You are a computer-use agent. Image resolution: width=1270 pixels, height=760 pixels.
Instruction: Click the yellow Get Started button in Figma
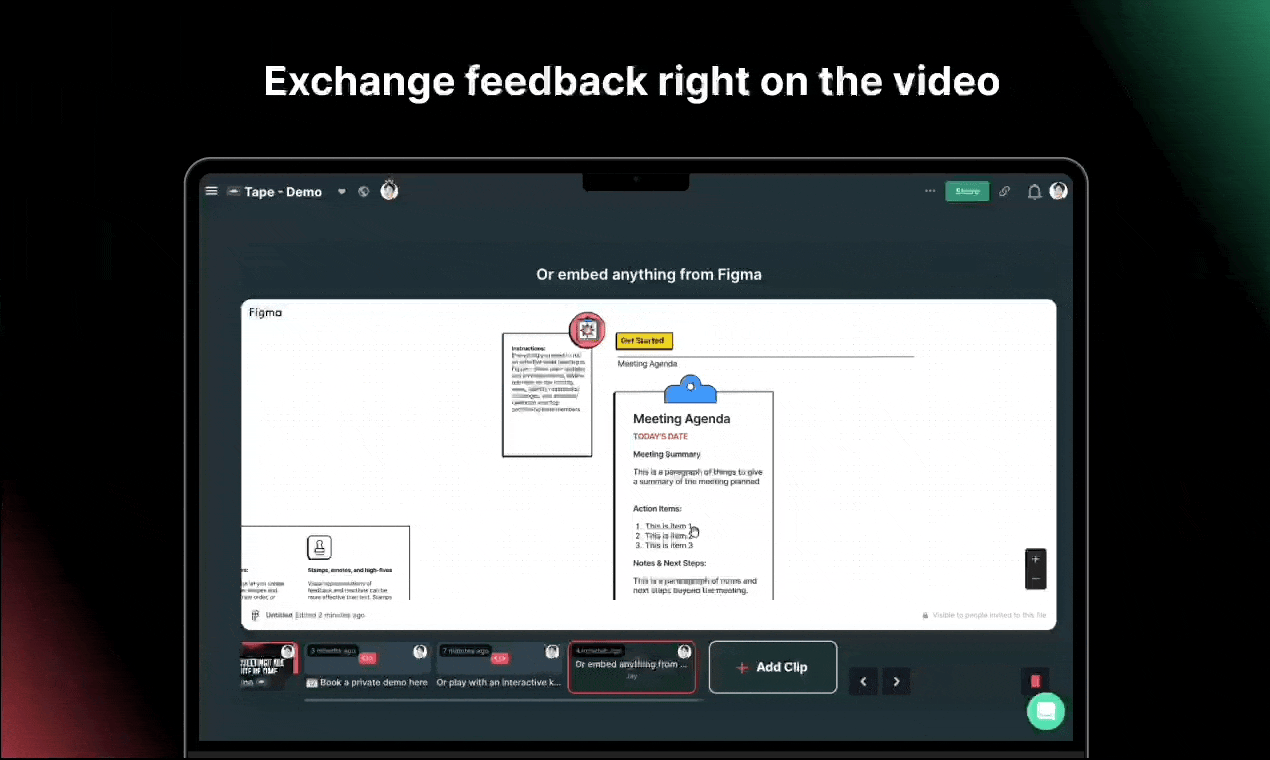(644, 341)
